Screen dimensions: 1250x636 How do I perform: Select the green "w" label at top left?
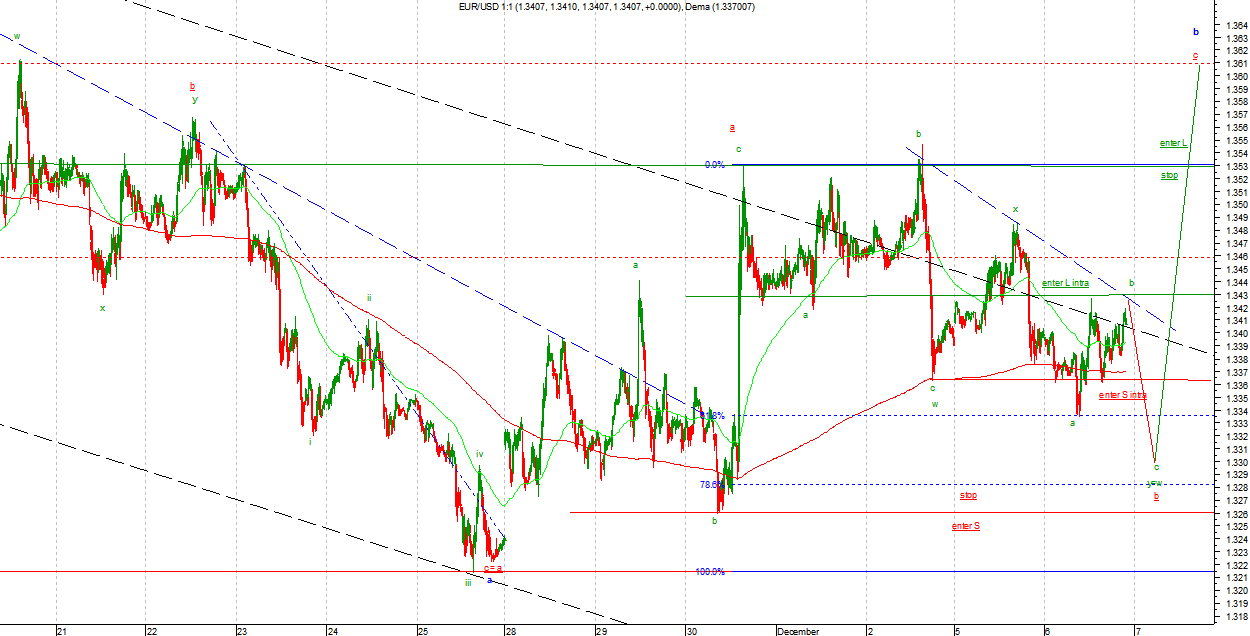pos(17,36)
